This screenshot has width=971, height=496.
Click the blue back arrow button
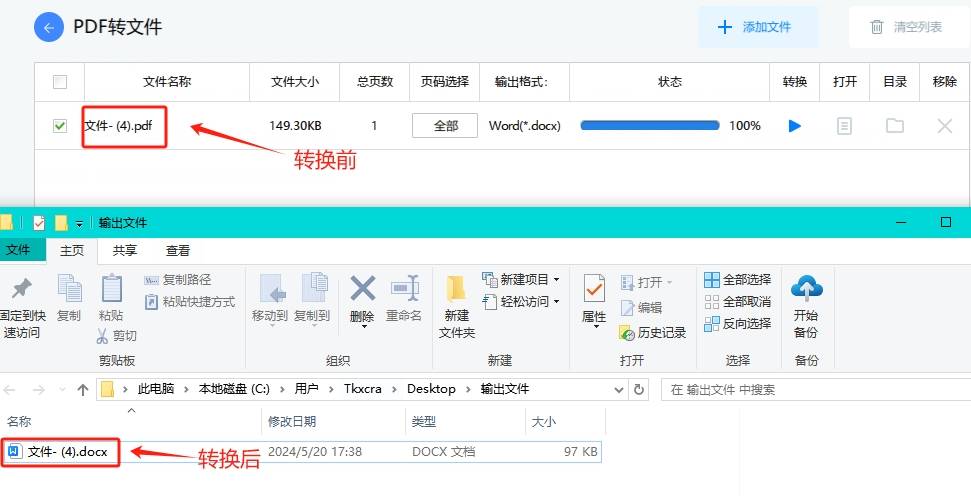point(49,27)
